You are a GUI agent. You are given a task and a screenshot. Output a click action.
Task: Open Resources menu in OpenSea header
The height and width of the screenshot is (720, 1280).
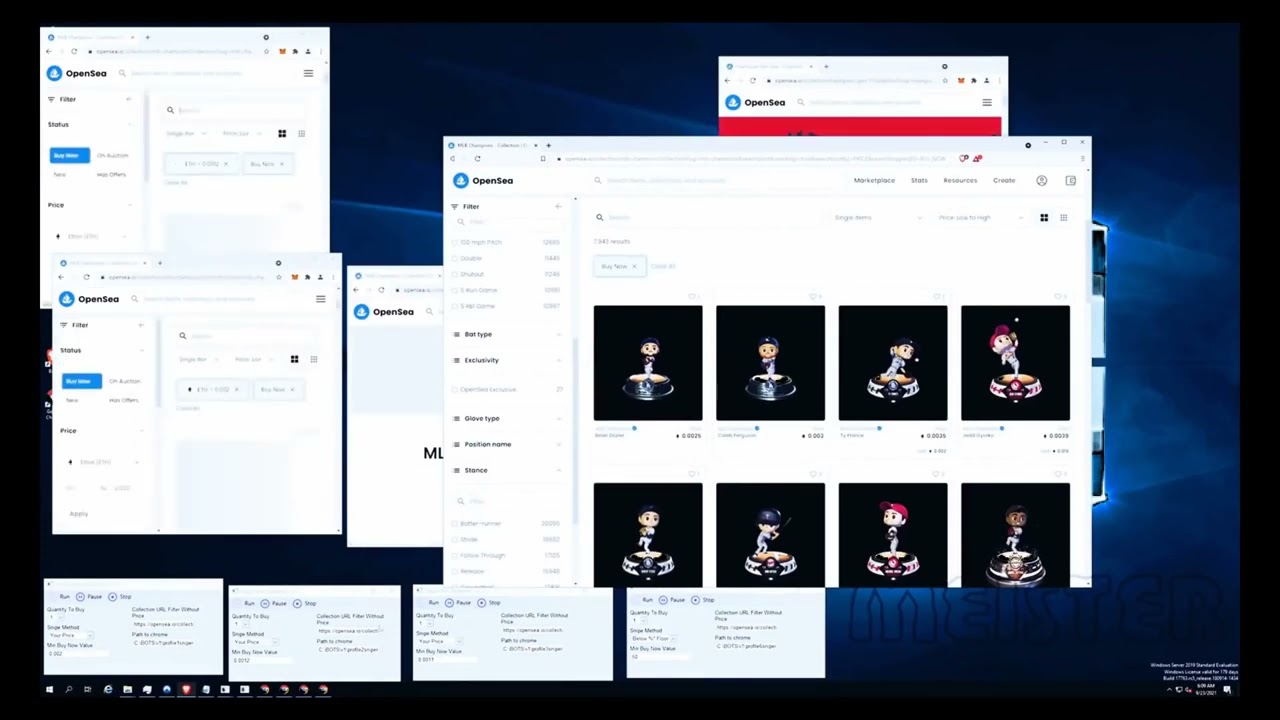pos(960,181)
